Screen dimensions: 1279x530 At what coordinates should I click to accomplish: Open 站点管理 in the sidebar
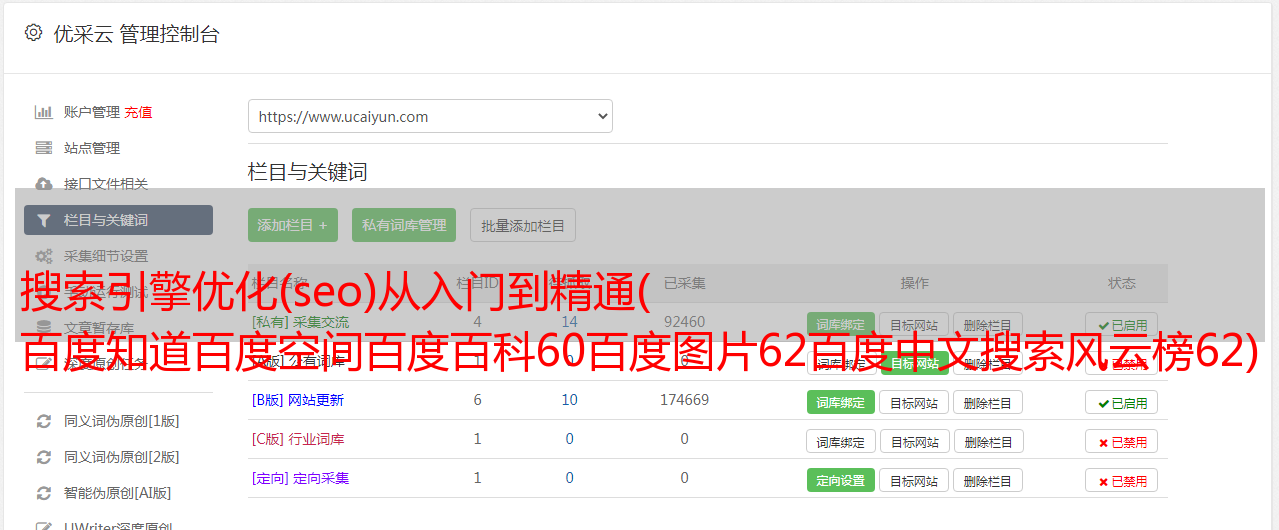pos(92,148)
